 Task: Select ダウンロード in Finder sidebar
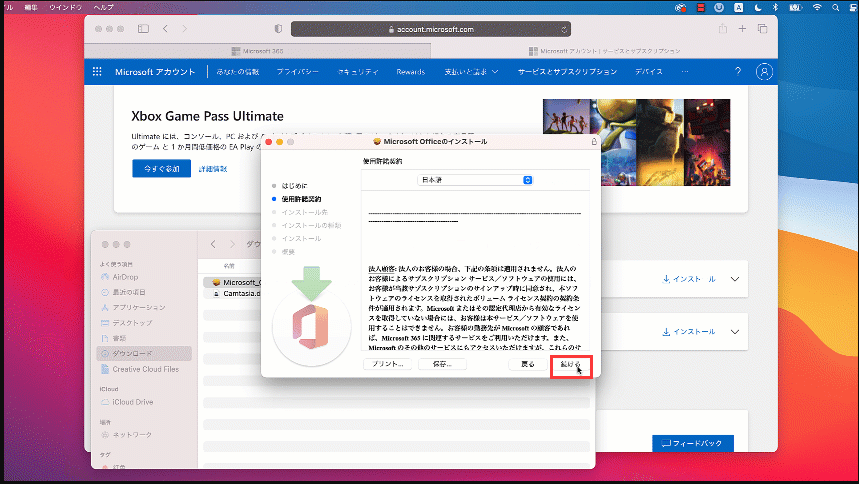click(x=133, y=353)
